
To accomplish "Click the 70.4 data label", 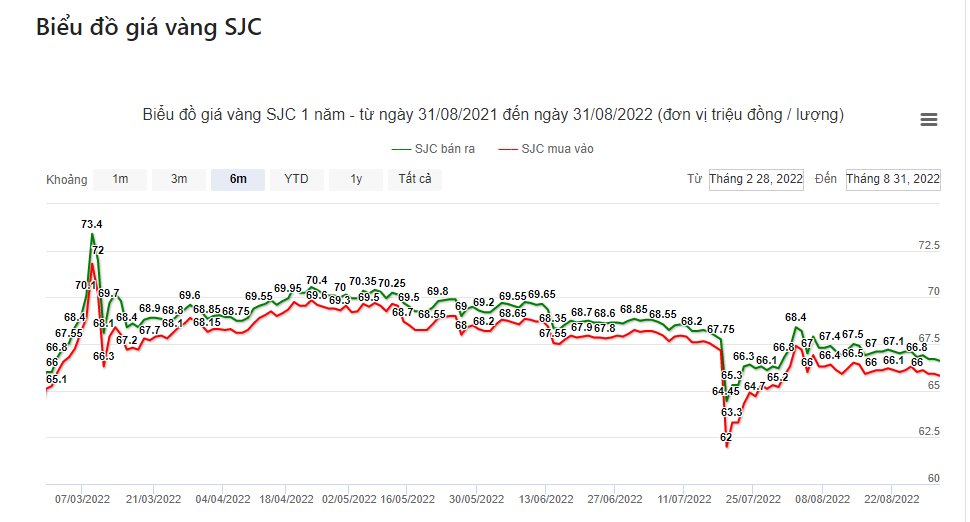I will pos(317,281).
